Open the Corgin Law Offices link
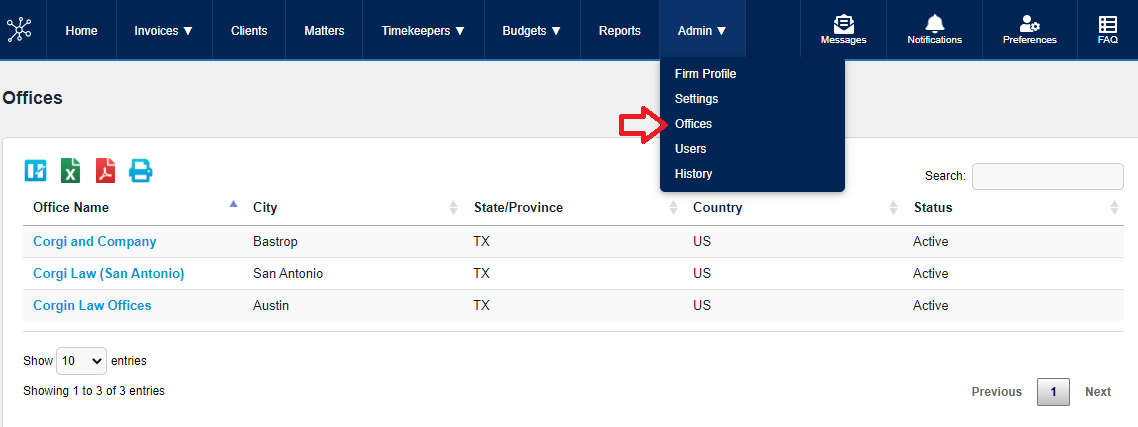The image size is (1138, 427). (92, 306)
